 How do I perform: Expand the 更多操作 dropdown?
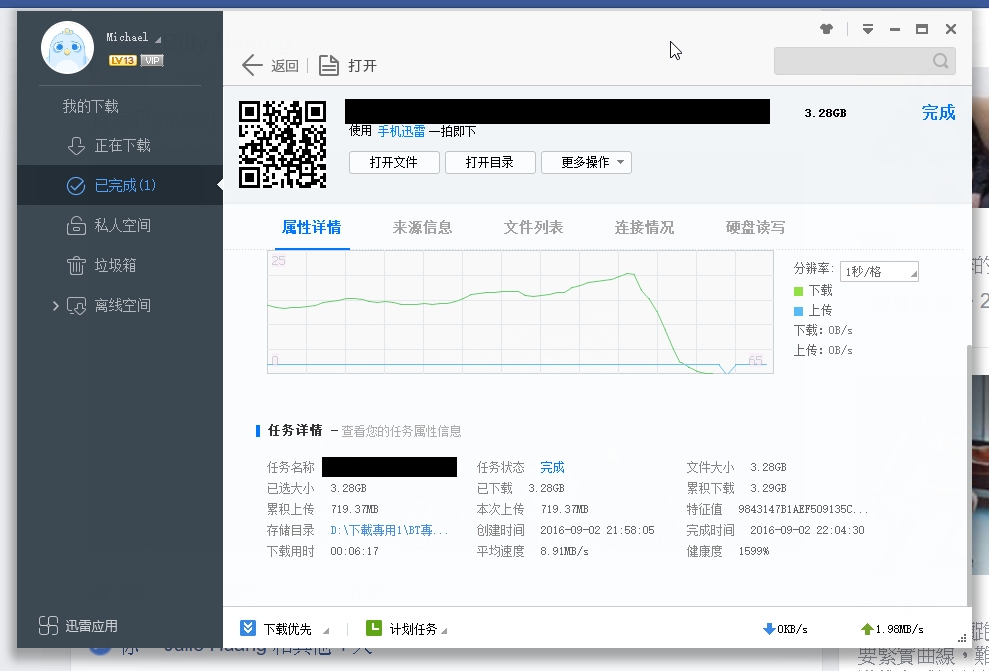pyautogui.click(x=586, y=163)
